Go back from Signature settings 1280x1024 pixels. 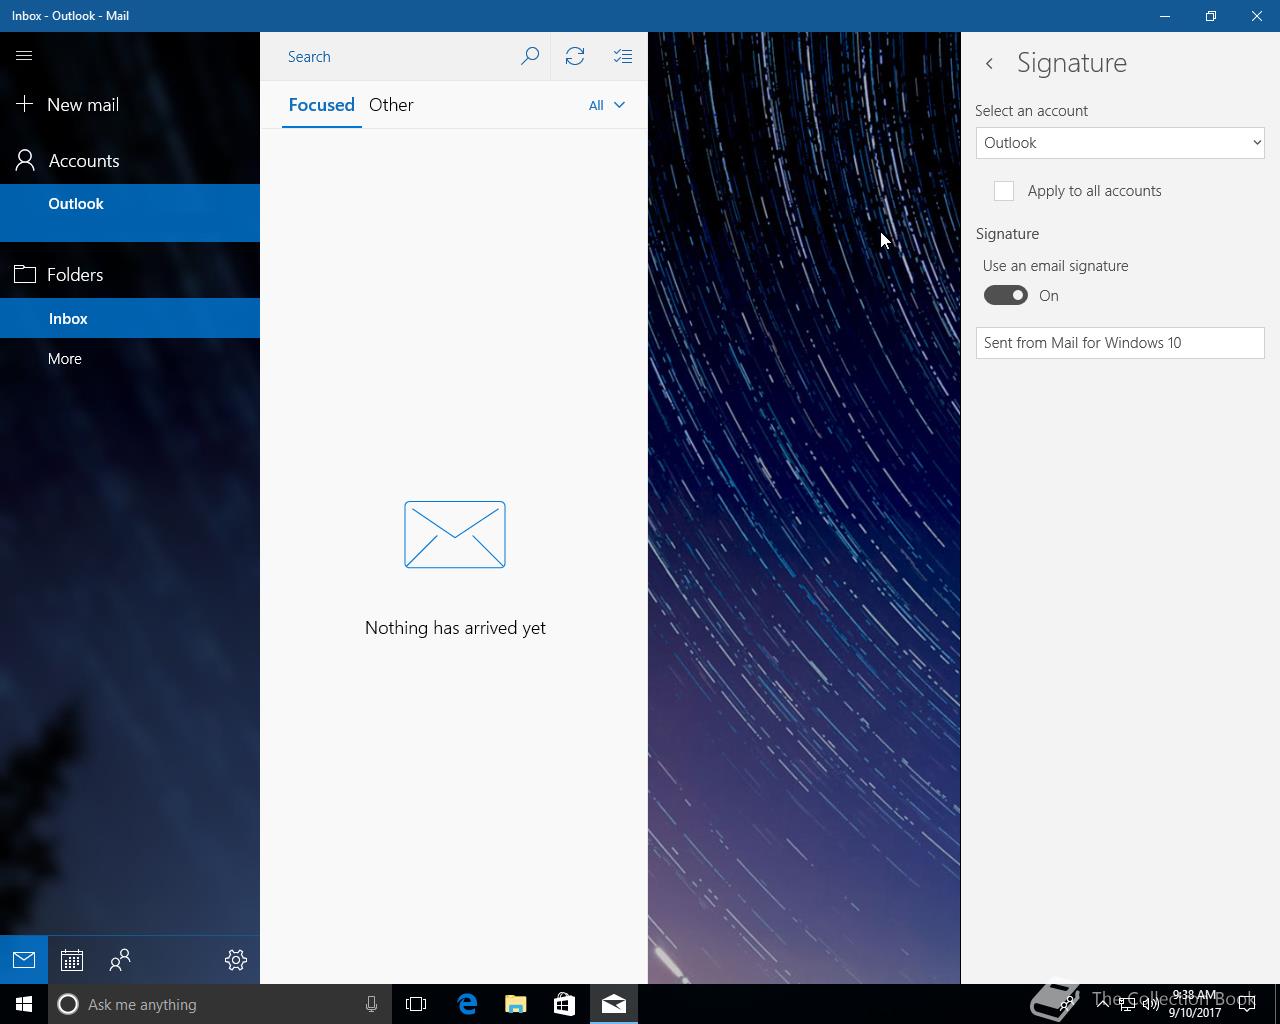pos(989,63)
